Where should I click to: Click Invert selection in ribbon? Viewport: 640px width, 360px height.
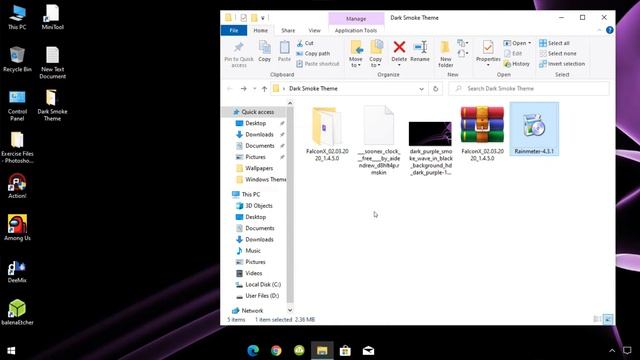[x=562, y=64]
